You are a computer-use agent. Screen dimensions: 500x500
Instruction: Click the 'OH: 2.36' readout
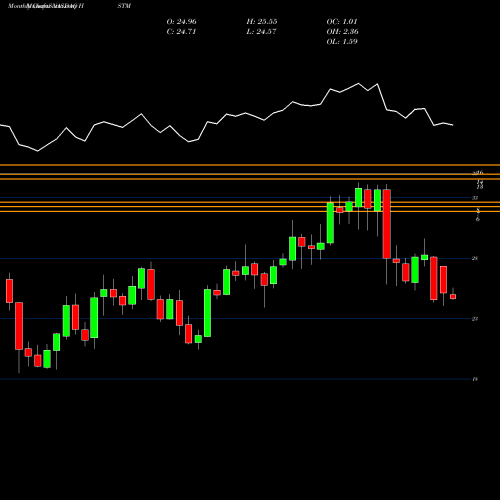(342, 32)
